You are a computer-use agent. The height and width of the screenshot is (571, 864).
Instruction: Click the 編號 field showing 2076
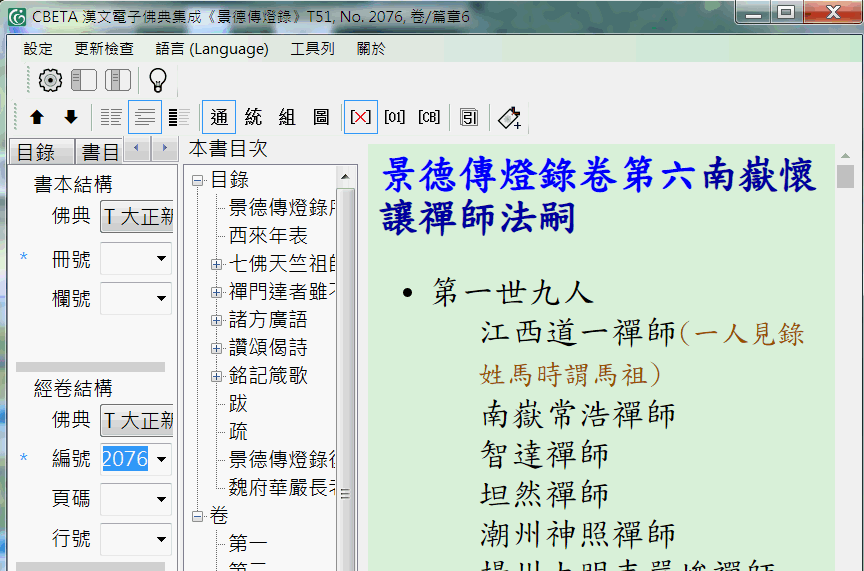pyautogui.click(x=125, y=459)
